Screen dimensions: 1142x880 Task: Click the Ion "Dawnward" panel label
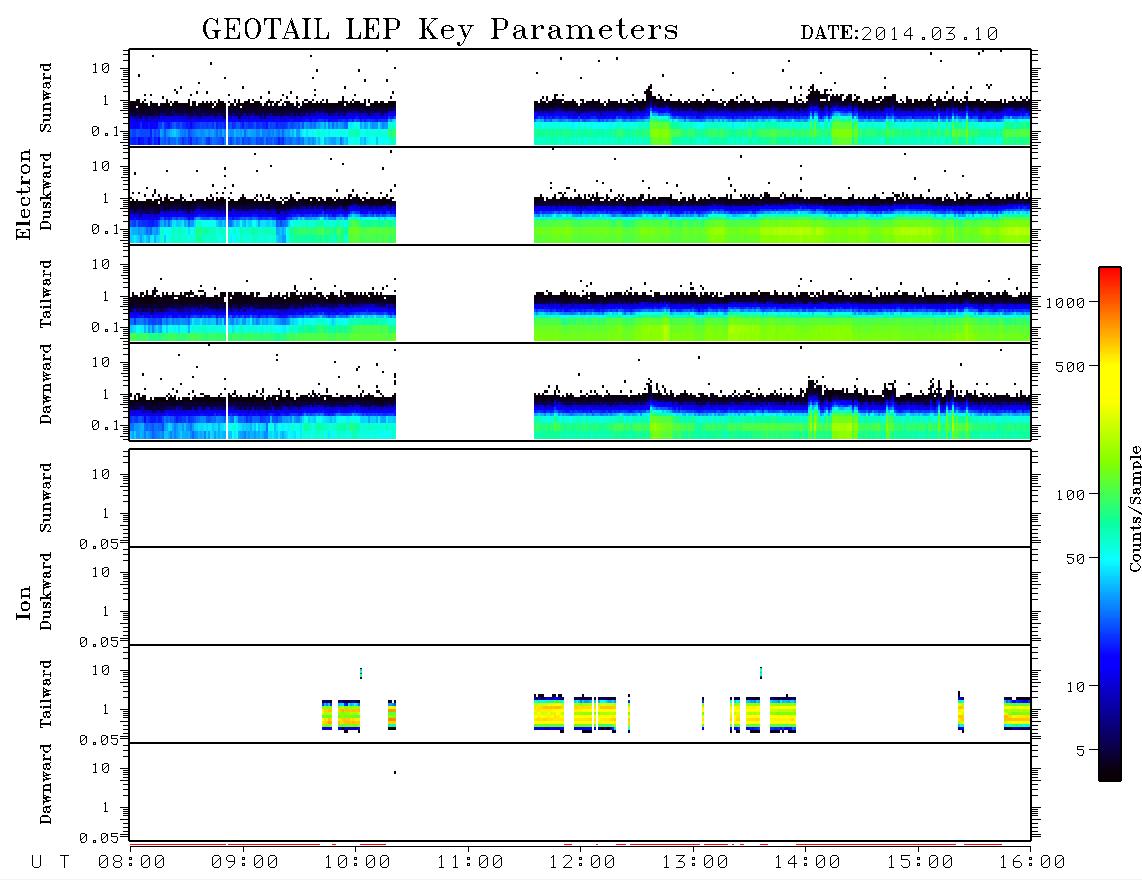click(46, 784)
